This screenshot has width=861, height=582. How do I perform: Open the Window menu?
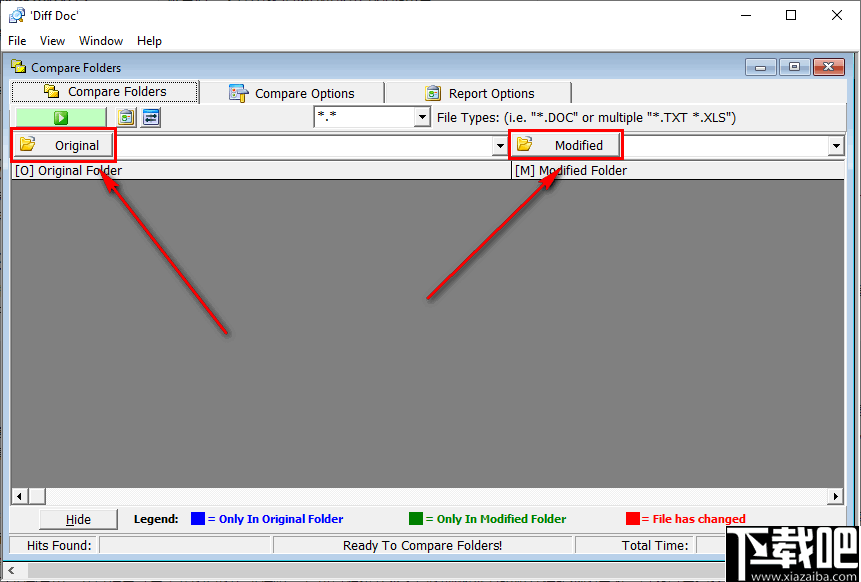click(101, 41)
